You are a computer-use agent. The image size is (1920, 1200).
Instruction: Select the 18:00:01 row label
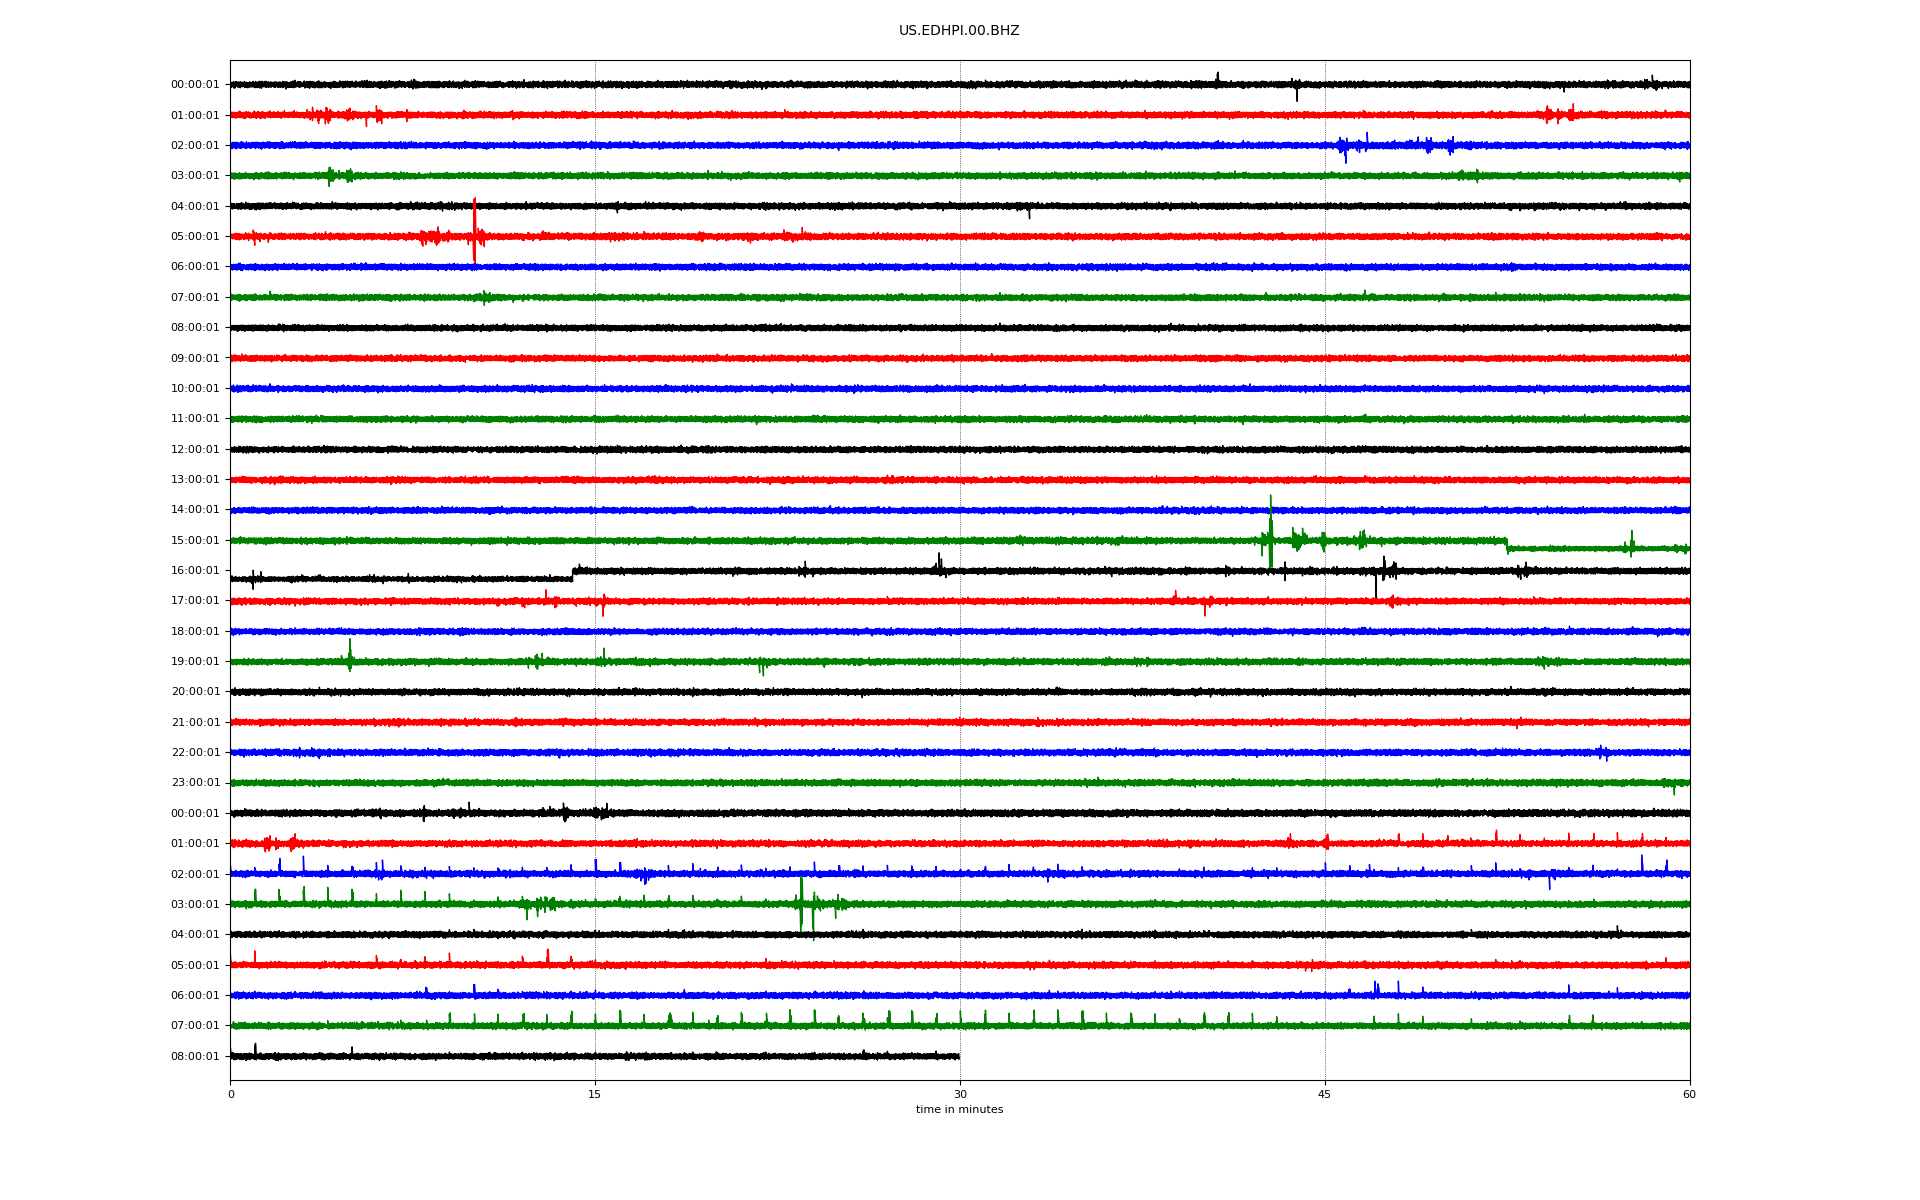point(195,631)
